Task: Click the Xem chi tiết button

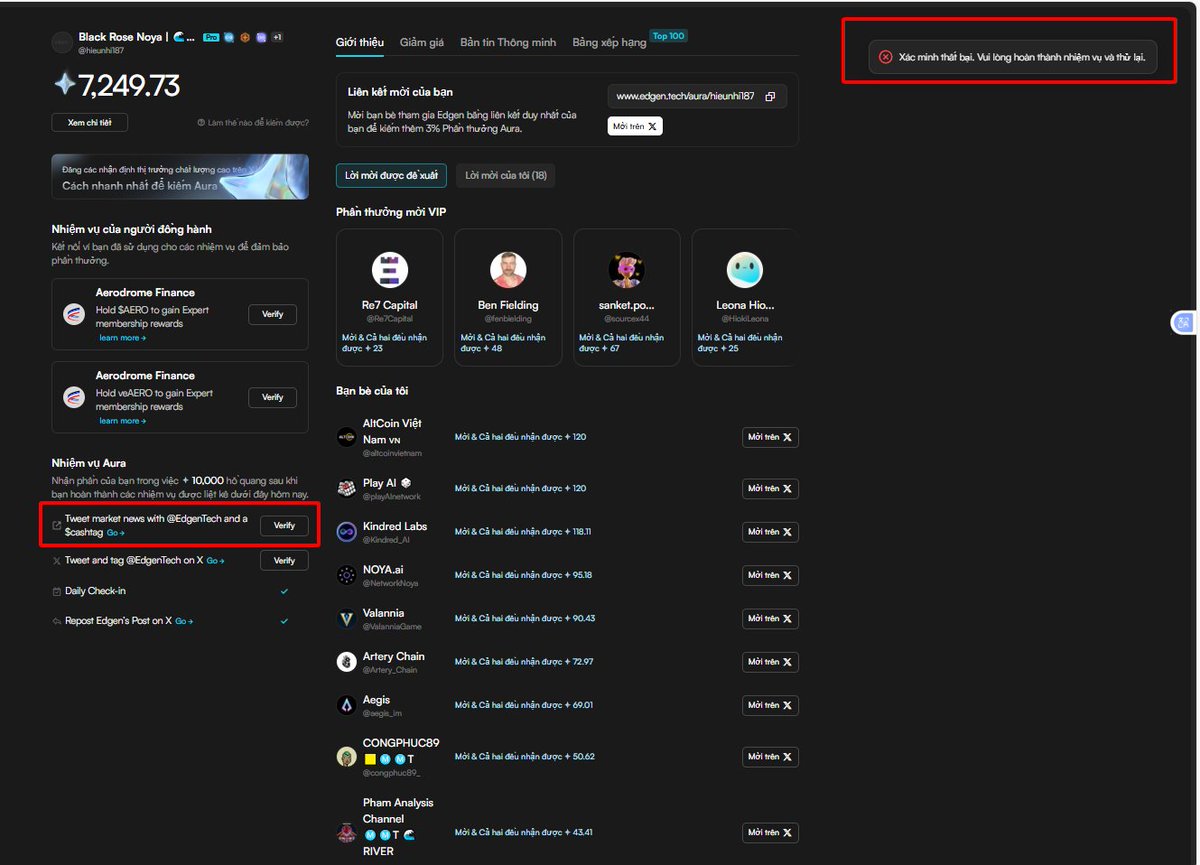Action: click(90, 123)
